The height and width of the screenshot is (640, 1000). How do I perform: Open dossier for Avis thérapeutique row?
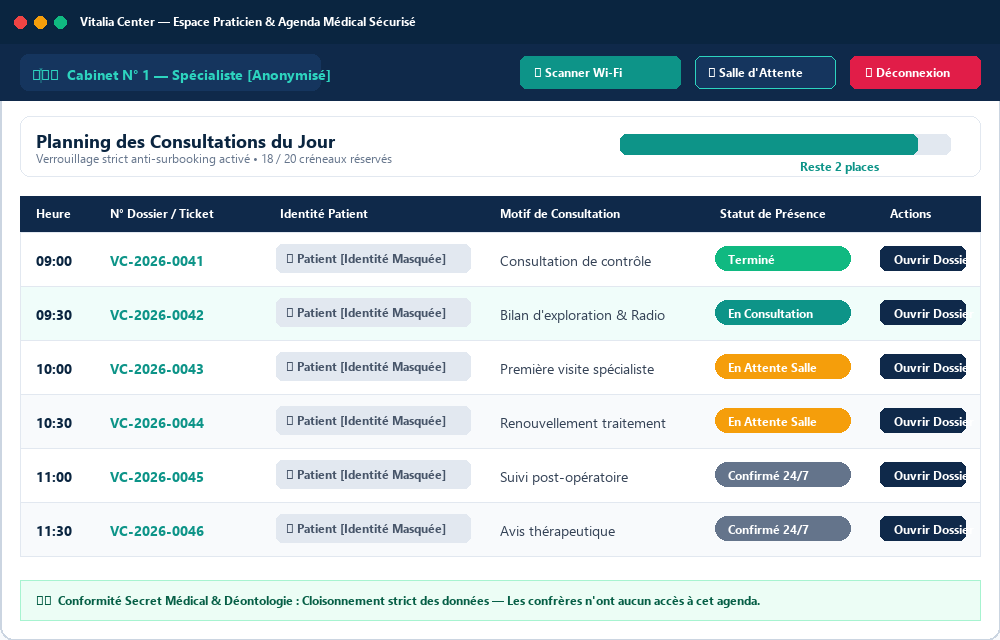[923, 529]
